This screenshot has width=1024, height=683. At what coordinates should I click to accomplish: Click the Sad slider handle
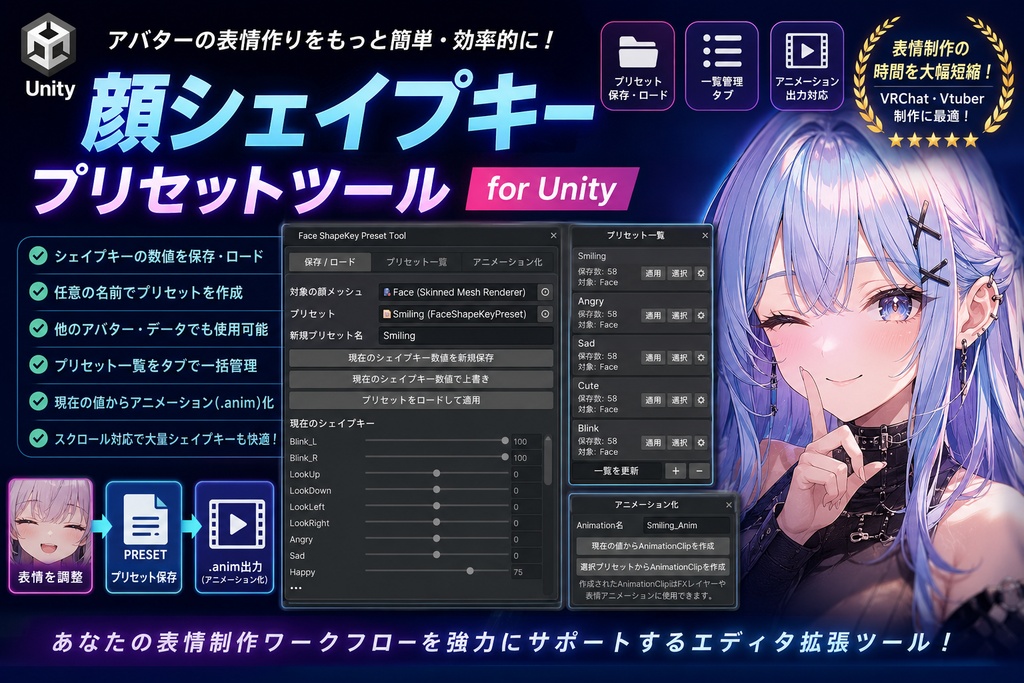tap(436, 555)
